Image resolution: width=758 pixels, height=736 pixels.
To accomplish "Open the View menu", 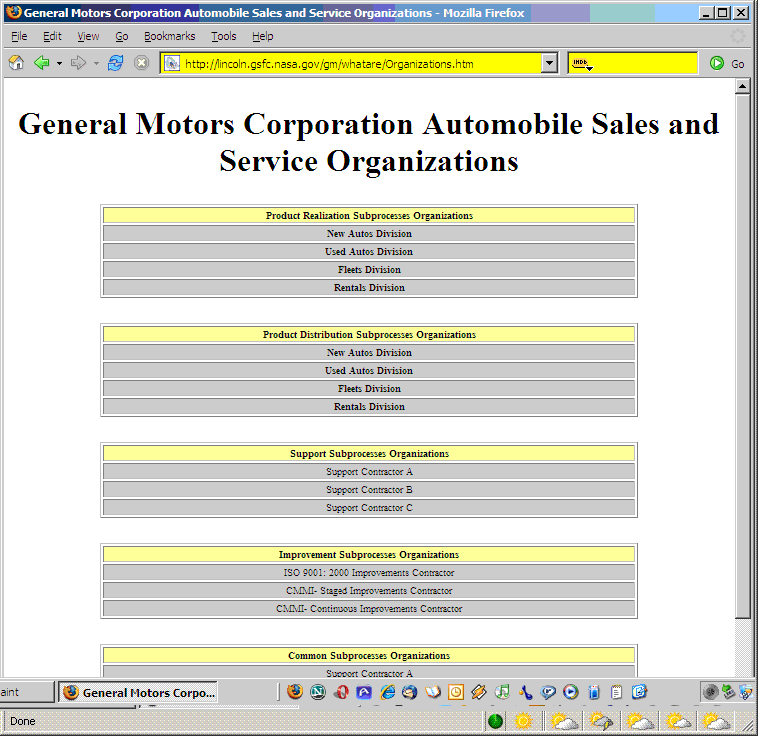I will coord(88,36).
